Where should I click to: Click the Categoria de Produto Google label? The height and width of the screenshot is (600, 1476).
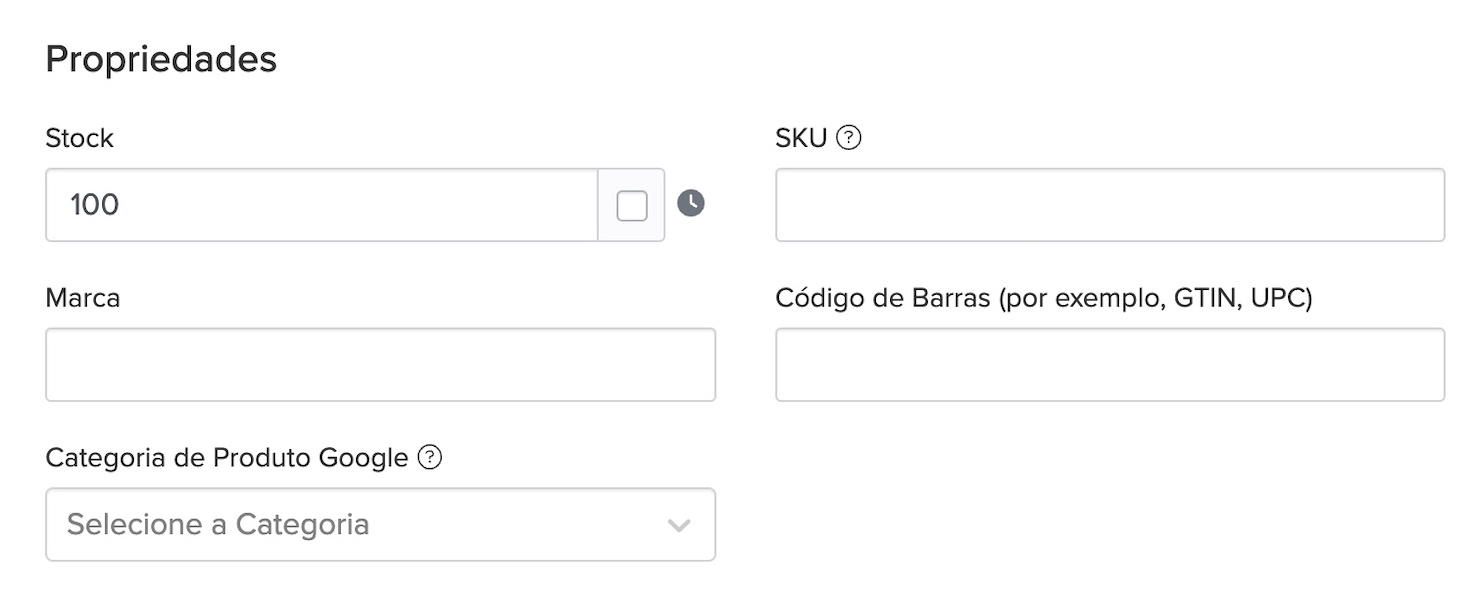pos(226,458)
